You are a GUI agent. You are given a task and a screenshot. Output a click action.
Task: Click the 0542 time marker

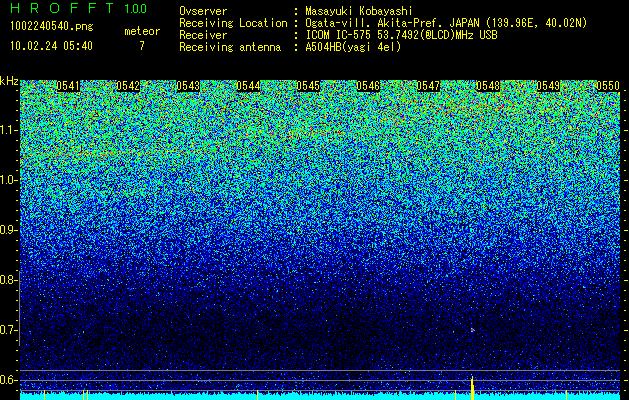point(128,86)
